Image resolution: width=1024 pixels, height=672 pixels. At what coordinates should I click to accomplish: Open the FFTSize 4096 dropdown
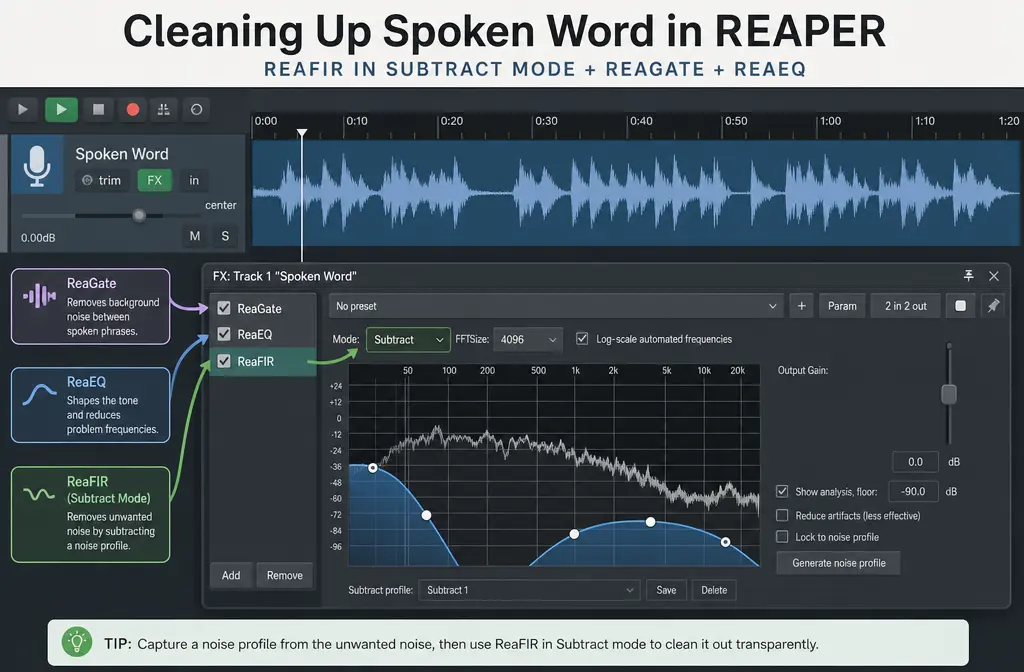[x=528, y=340]
